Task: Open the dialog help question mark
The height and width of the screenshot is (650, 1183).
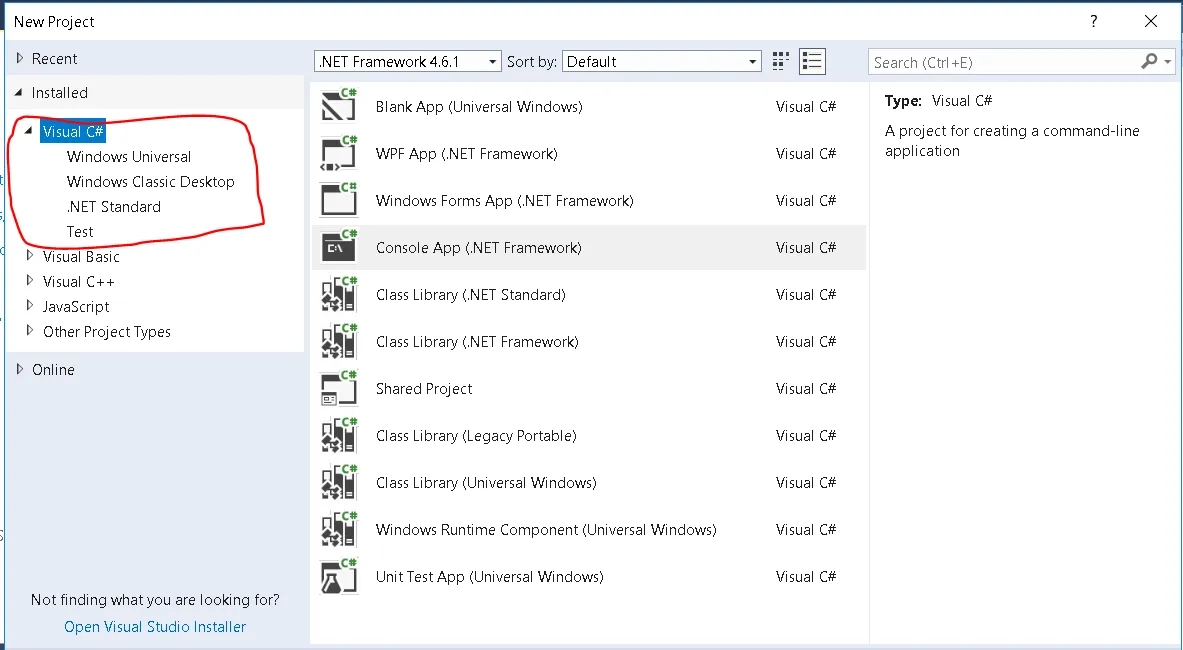Action: pyautogui.click(x=1094, y=21)
